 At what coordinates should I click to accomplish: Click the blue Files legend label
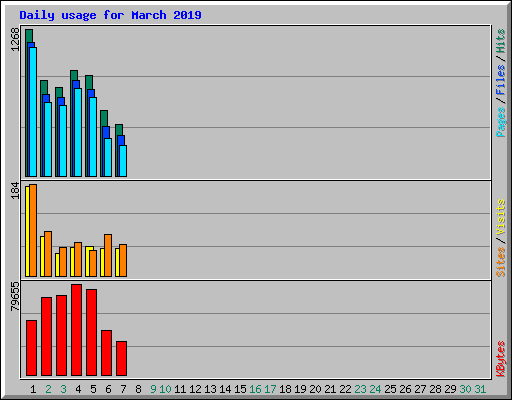(501, 80)
